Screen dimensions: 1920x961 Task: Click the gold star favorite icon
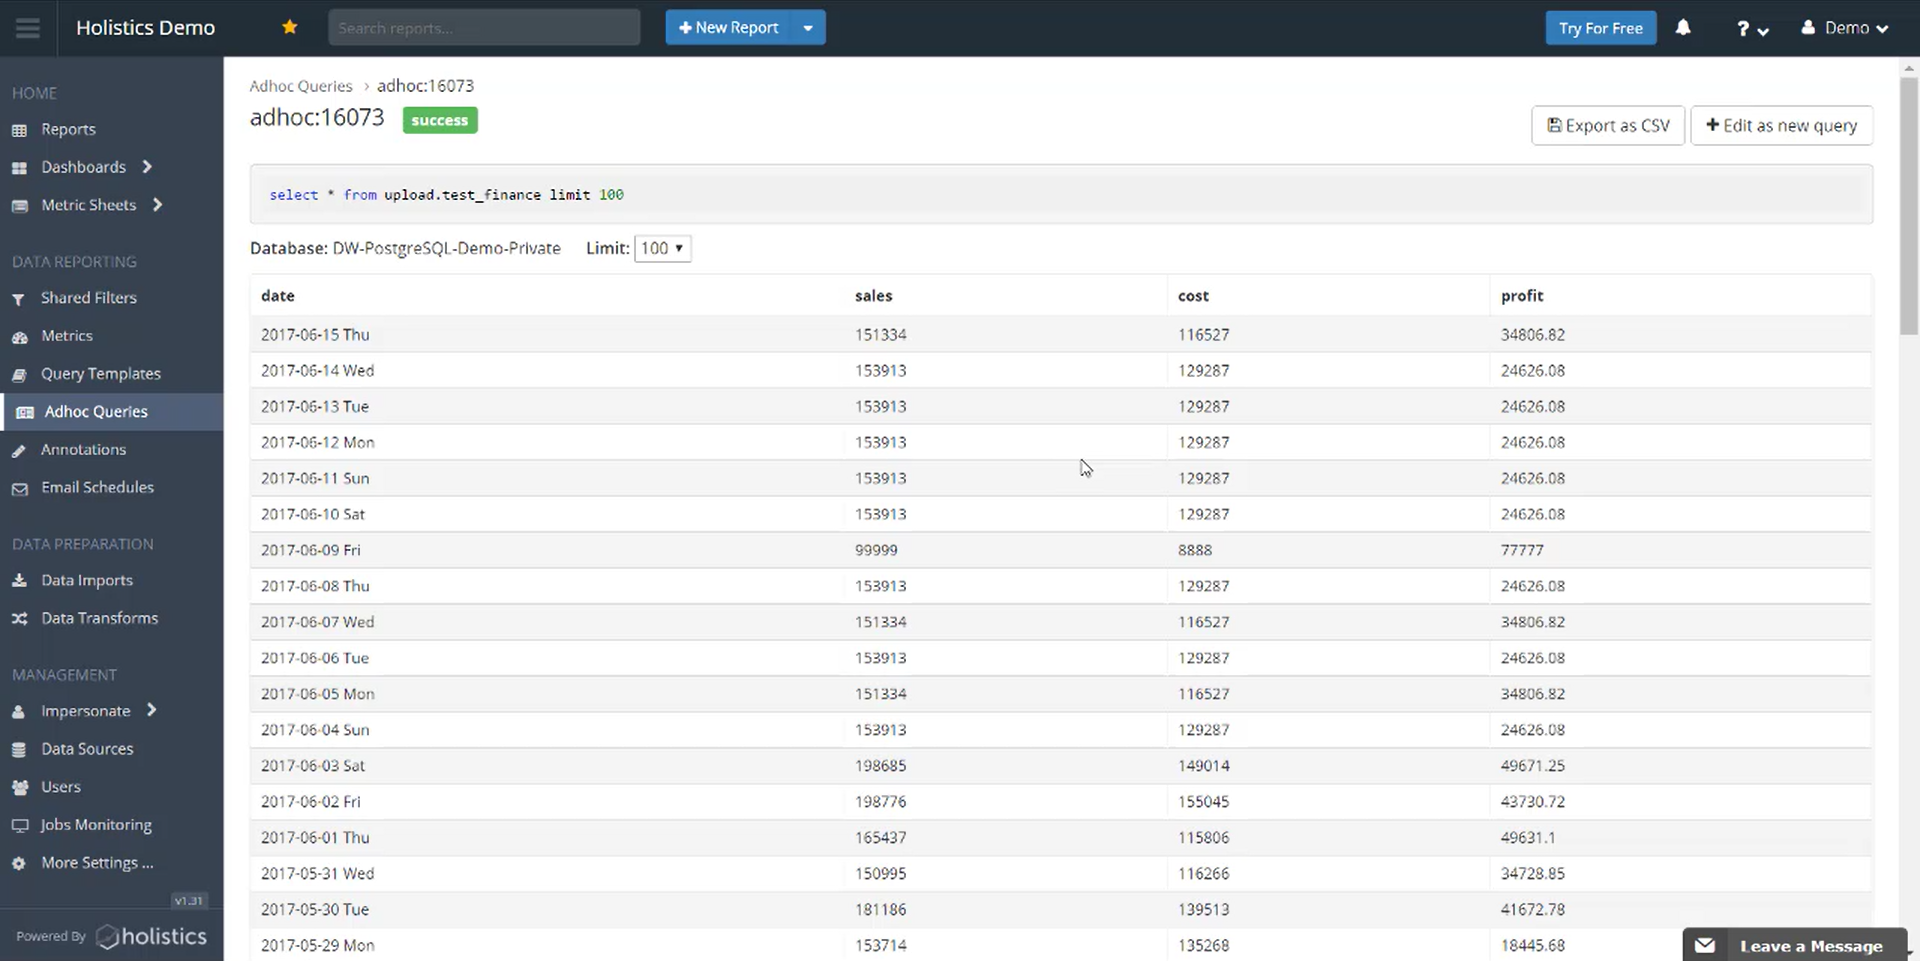tap(290, 27)
